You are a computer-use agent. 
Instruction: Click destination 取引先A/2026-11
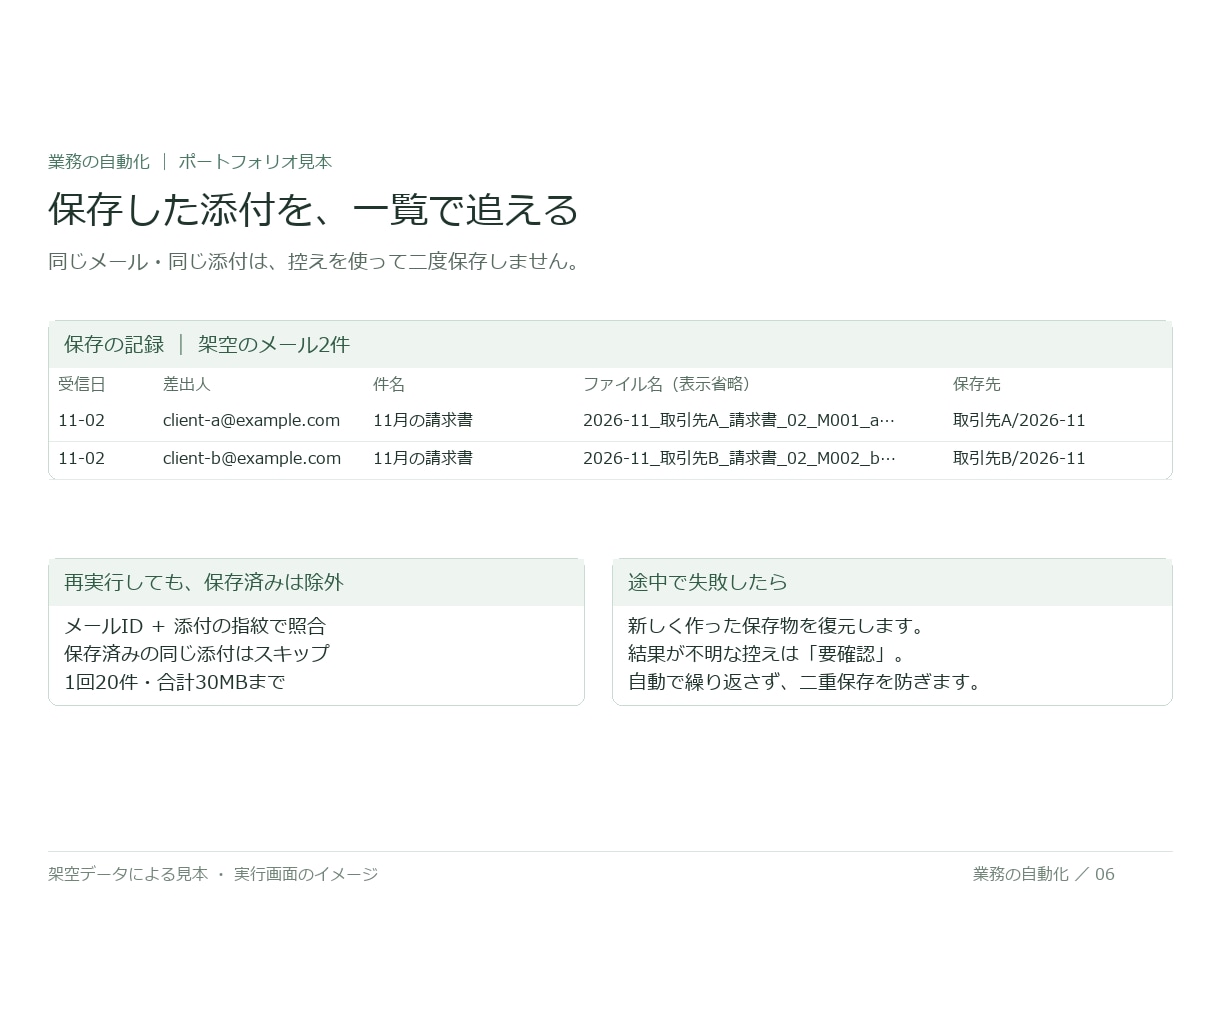click(x=1019, y=421)
